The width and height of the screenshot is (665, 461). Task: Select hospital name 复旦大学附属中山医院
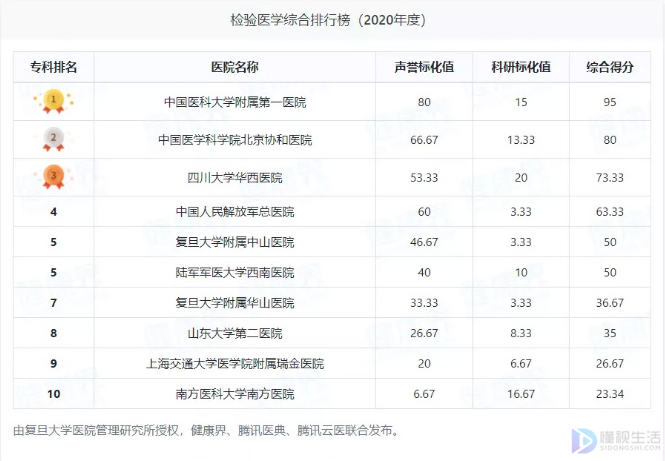point(235,242)
